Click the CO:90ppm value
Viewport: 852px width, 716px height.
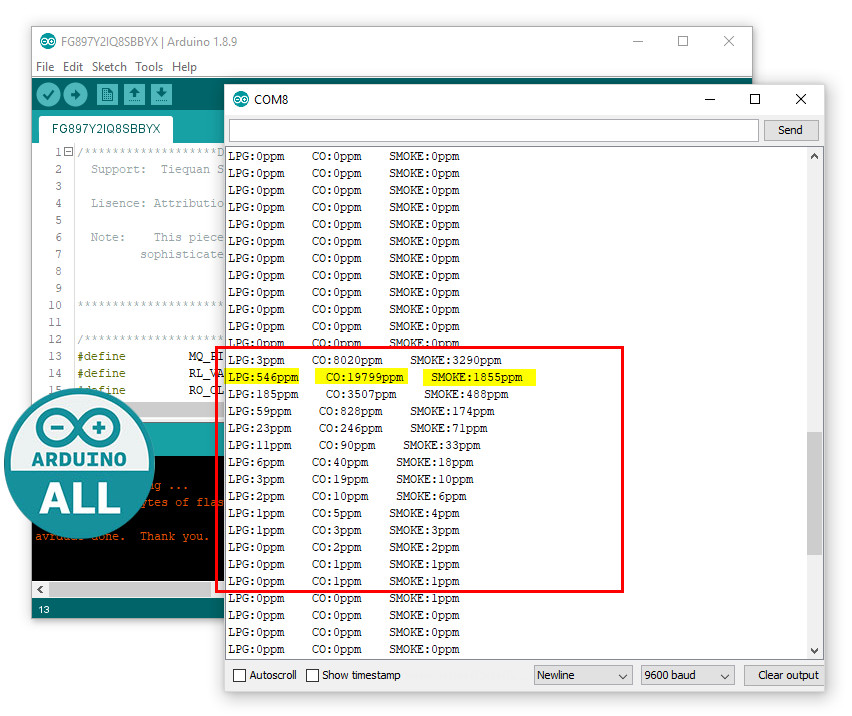point(347,445)
